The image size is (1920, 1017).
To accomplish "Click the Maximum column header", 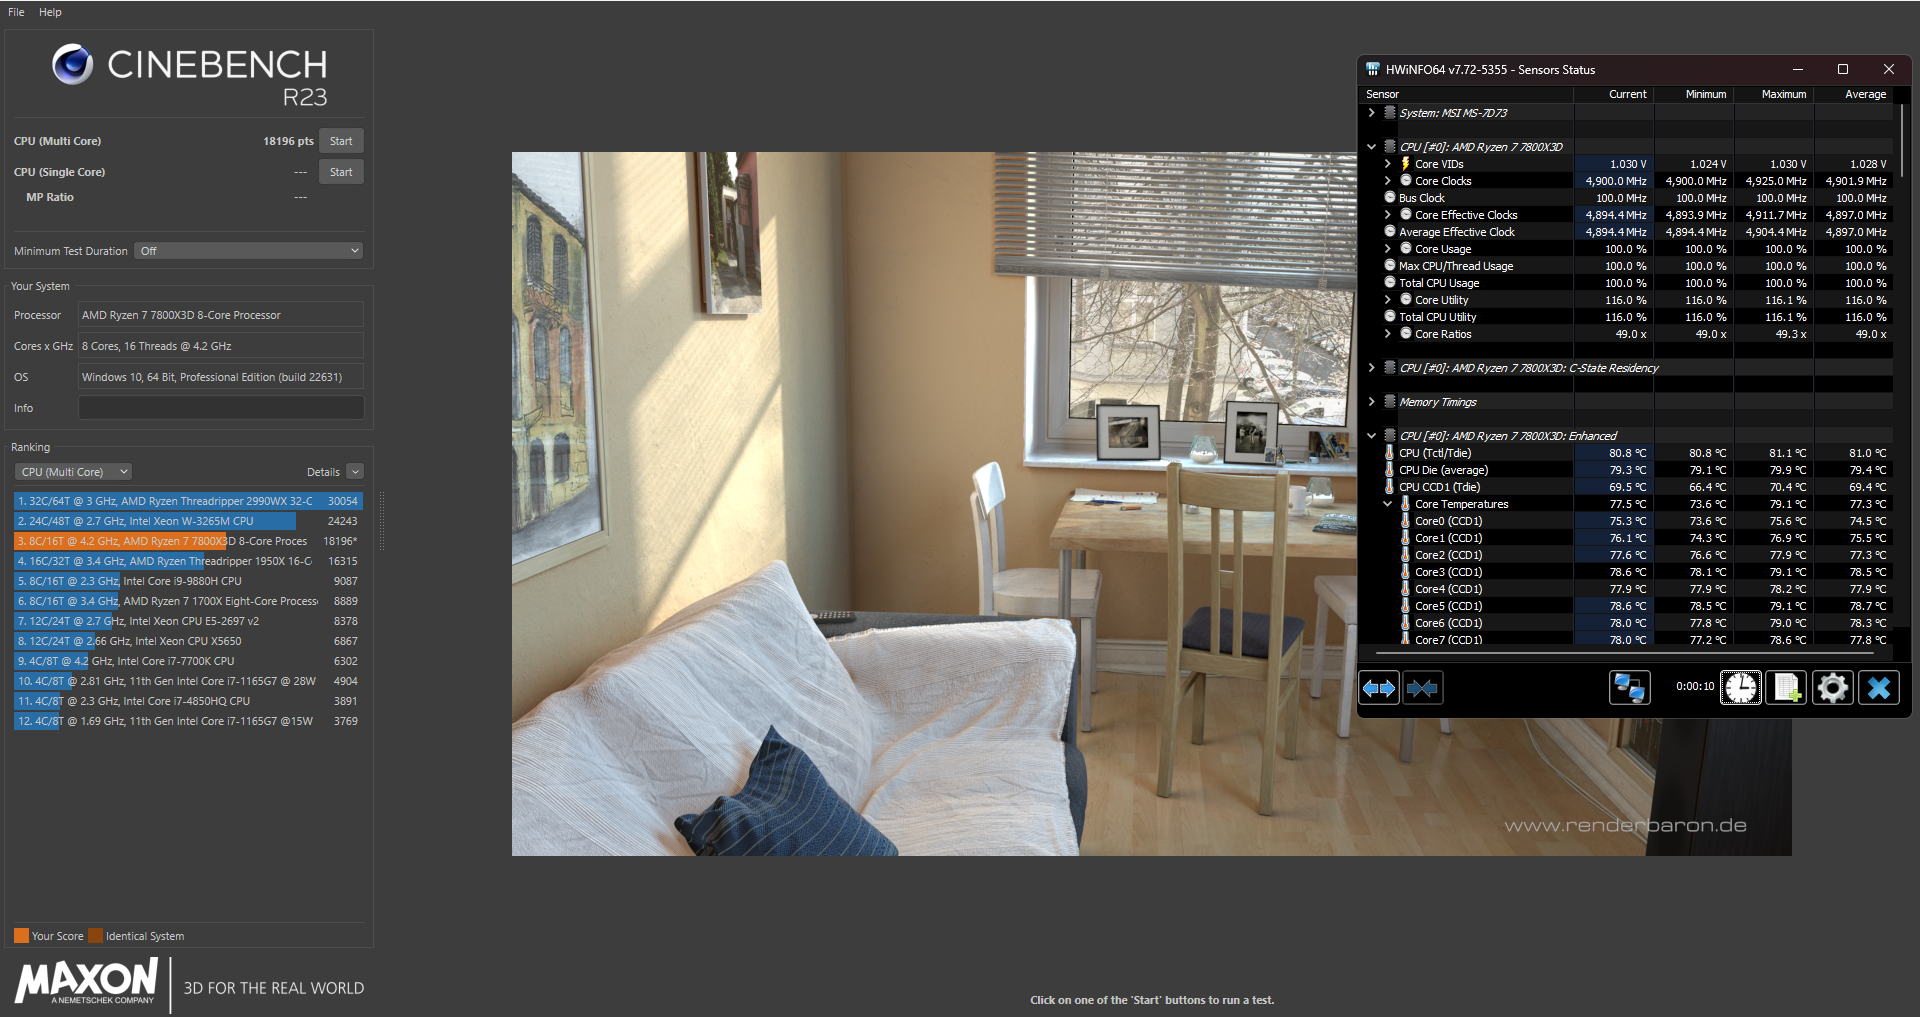I will tap(1774, 94).
